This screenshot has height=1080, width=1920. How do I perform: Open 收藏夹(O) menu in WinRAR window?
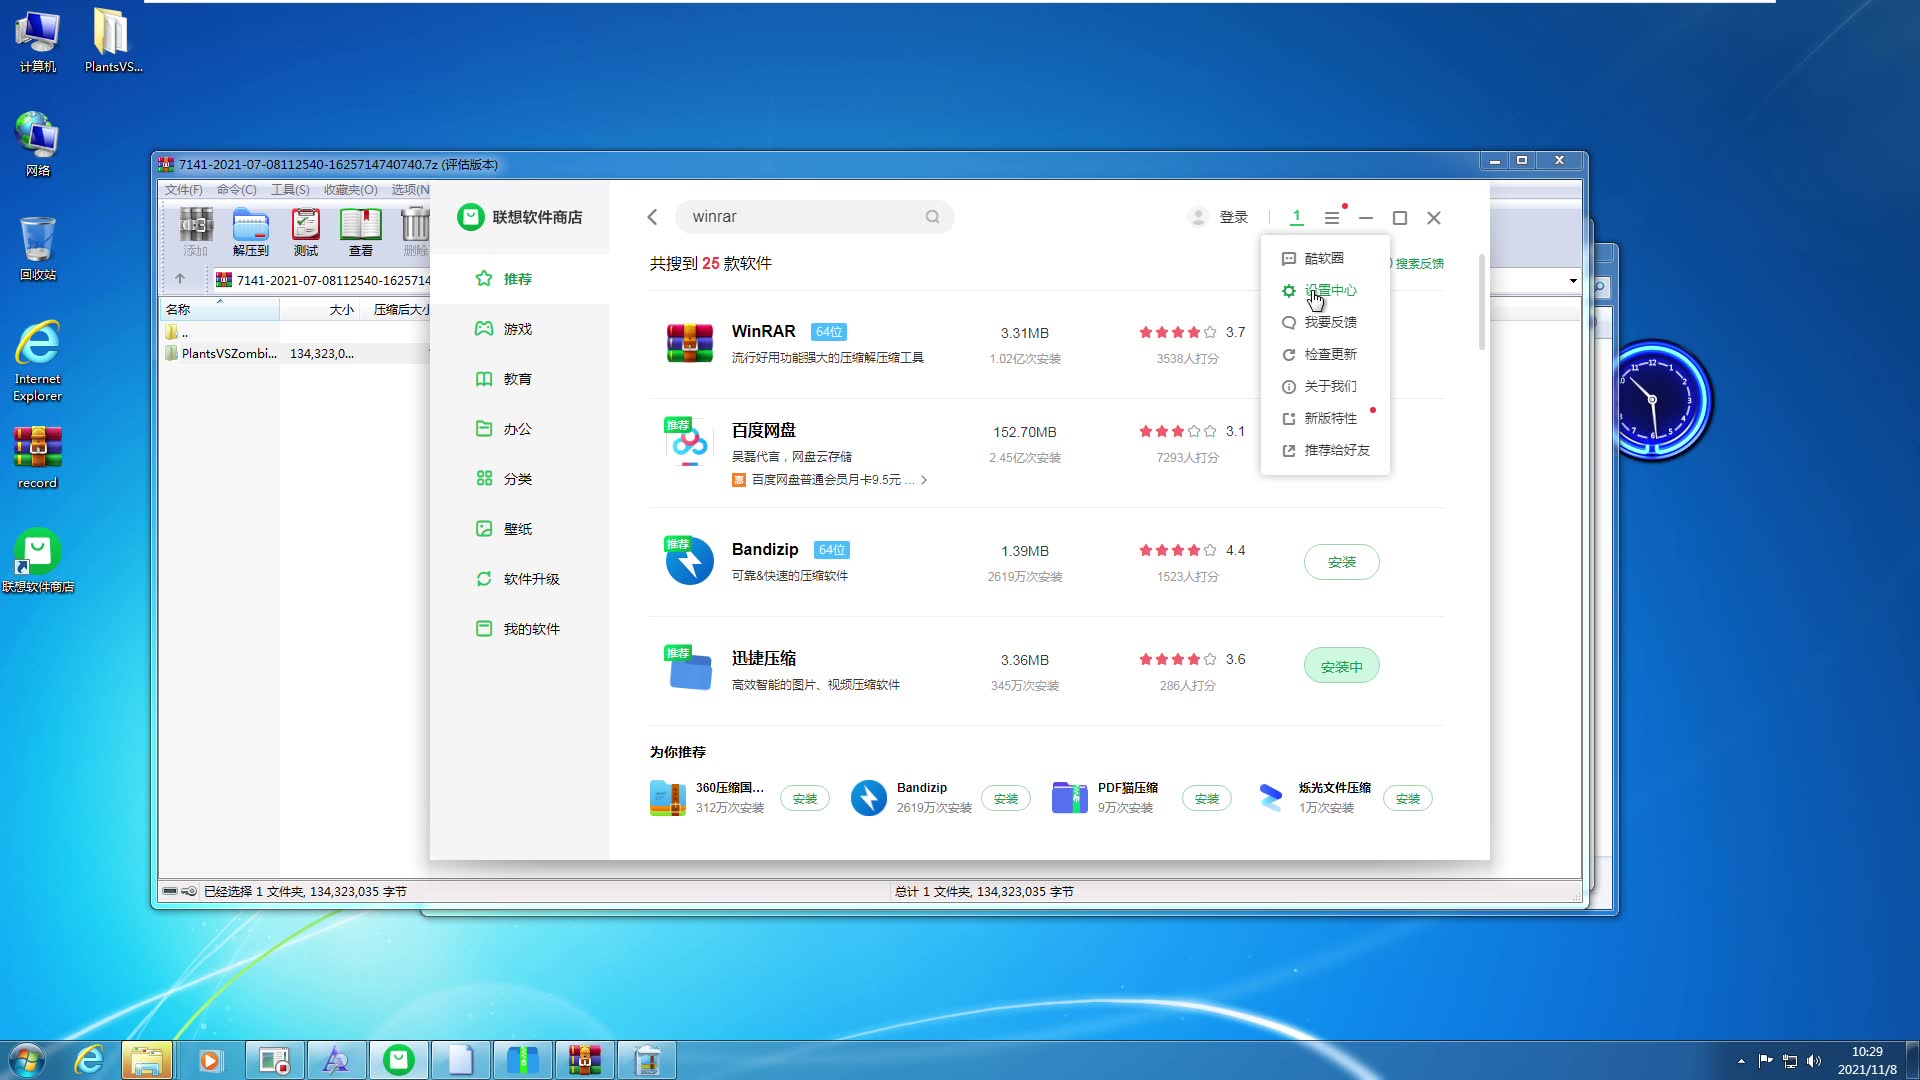coord(350,190)
